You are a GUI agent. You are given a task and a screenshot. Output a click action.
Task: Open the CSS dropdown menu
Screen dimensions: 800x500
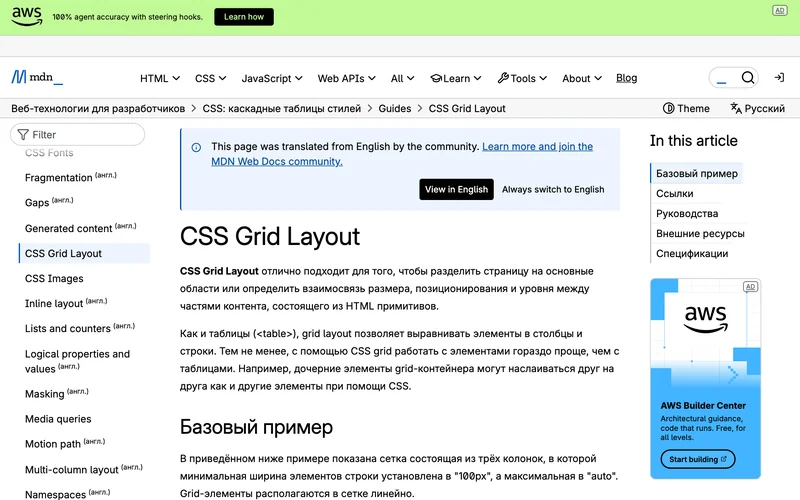210,78
